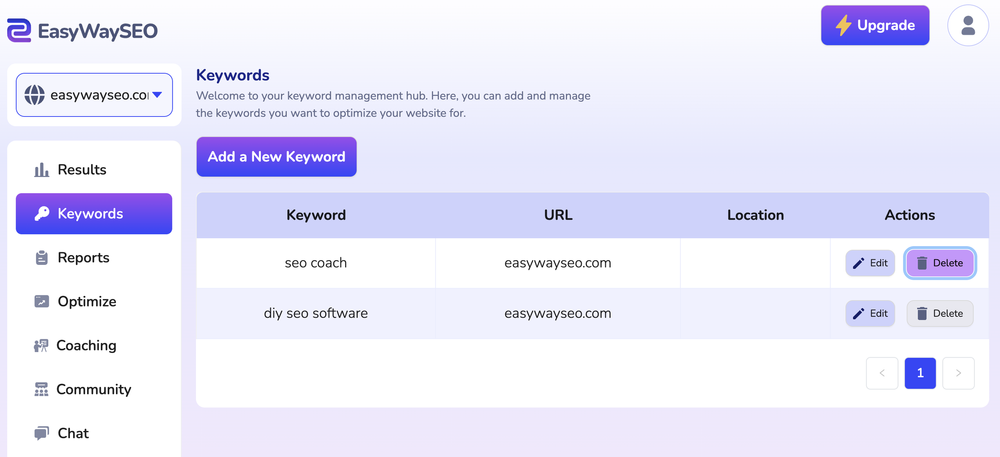The height and width of the screenshot is (457, 1000).
Task: Click the EasyWaySEO logo icon
Action: [19, 31]
